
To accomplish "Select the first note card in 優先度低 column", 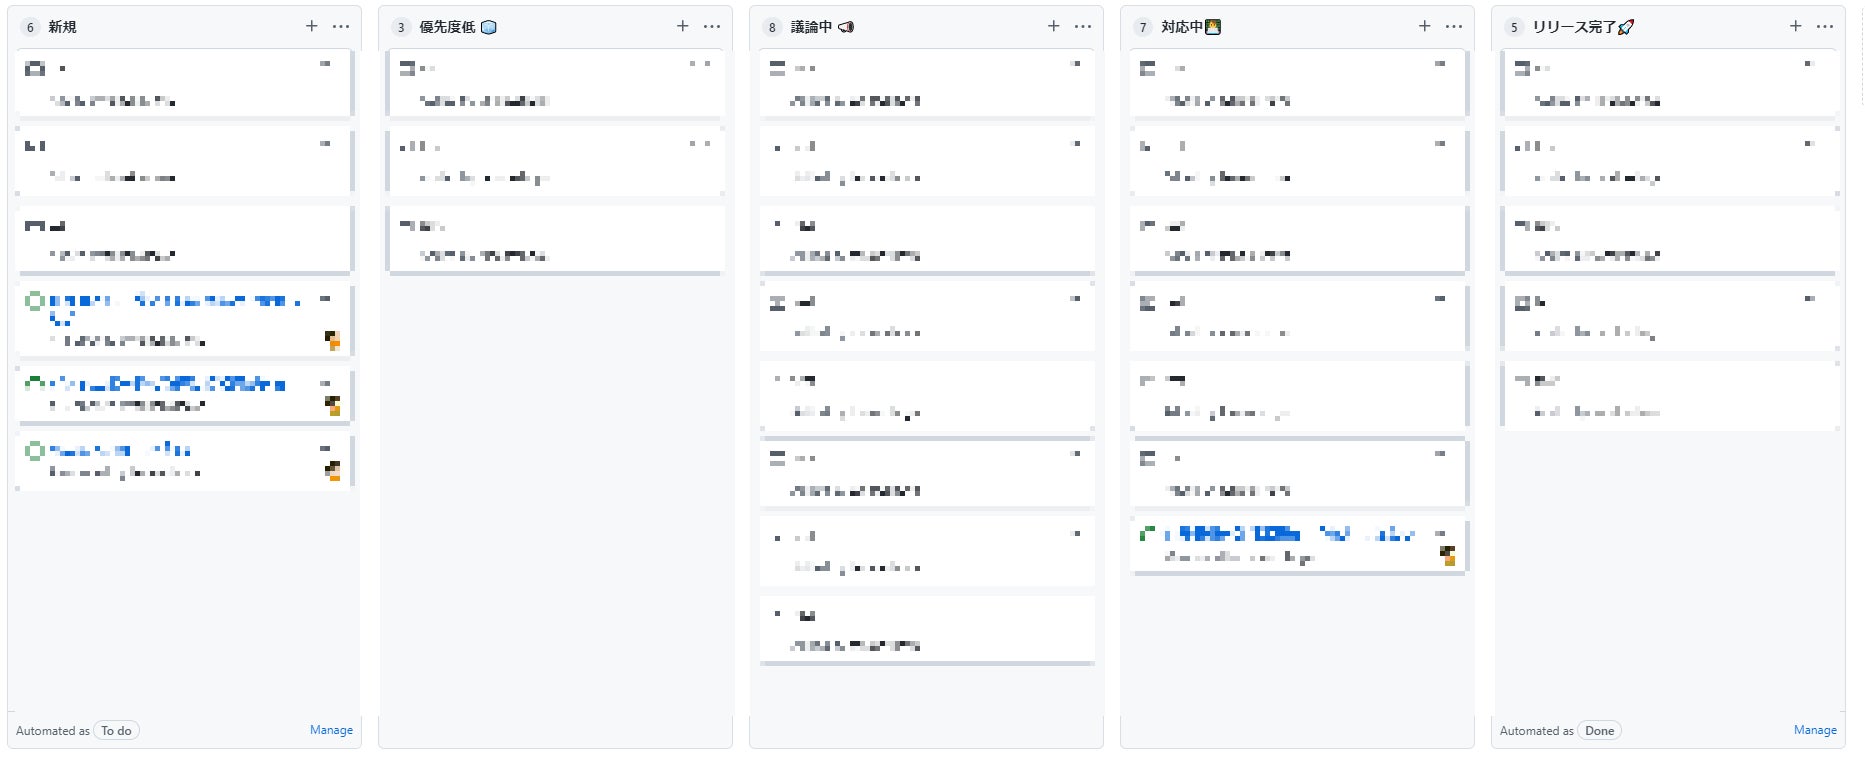I will [555, 84].
